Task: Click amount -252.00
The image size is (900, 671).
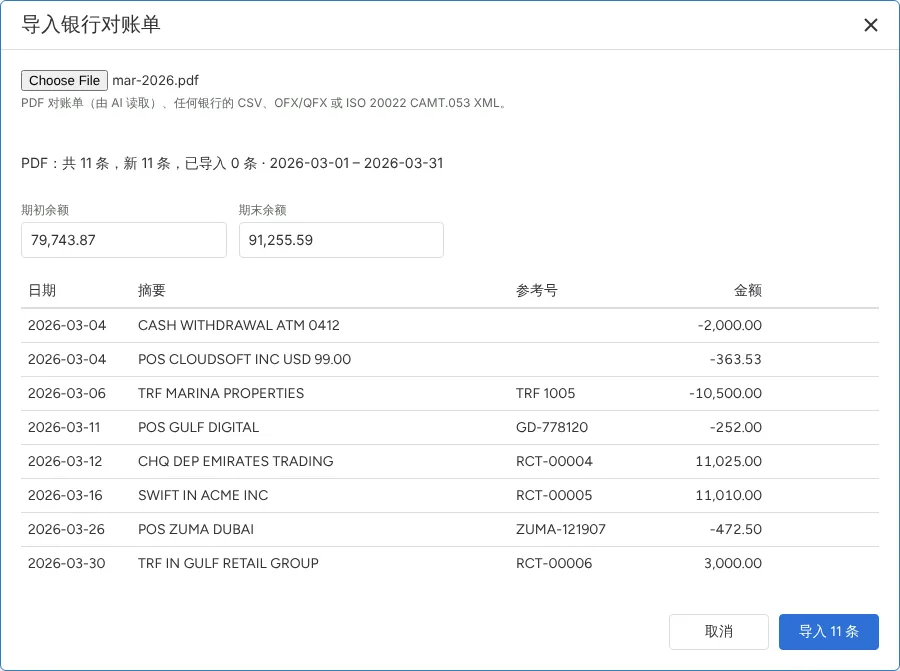Action: (735, 427)
